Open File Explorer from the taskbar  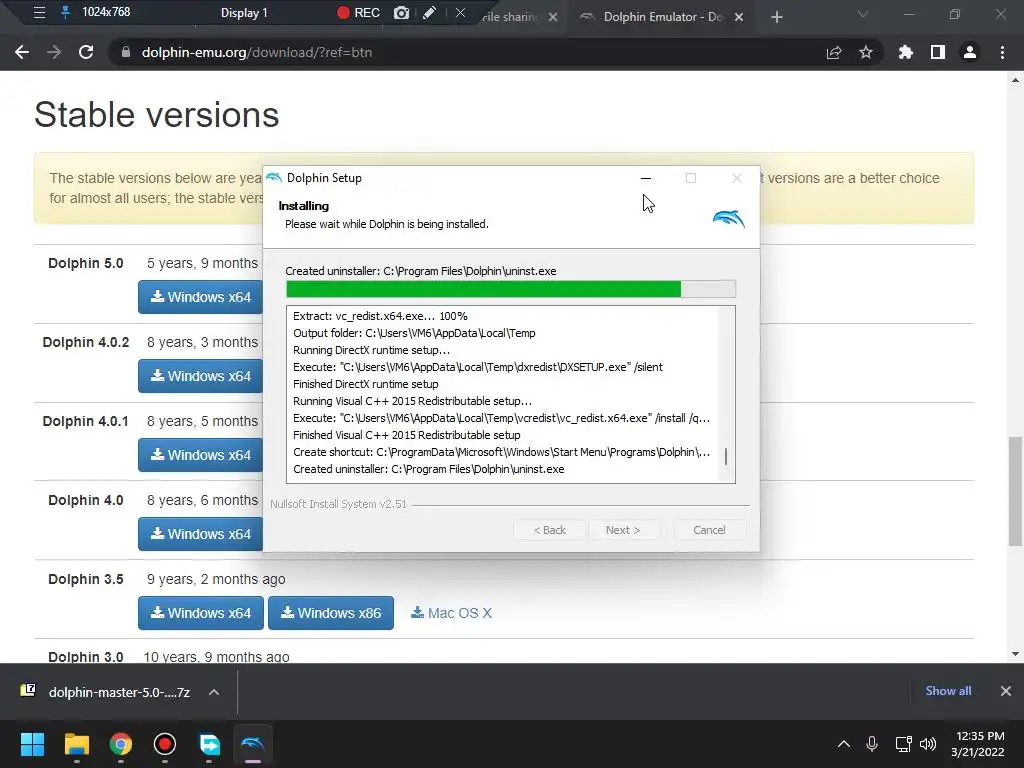(76, 744)
